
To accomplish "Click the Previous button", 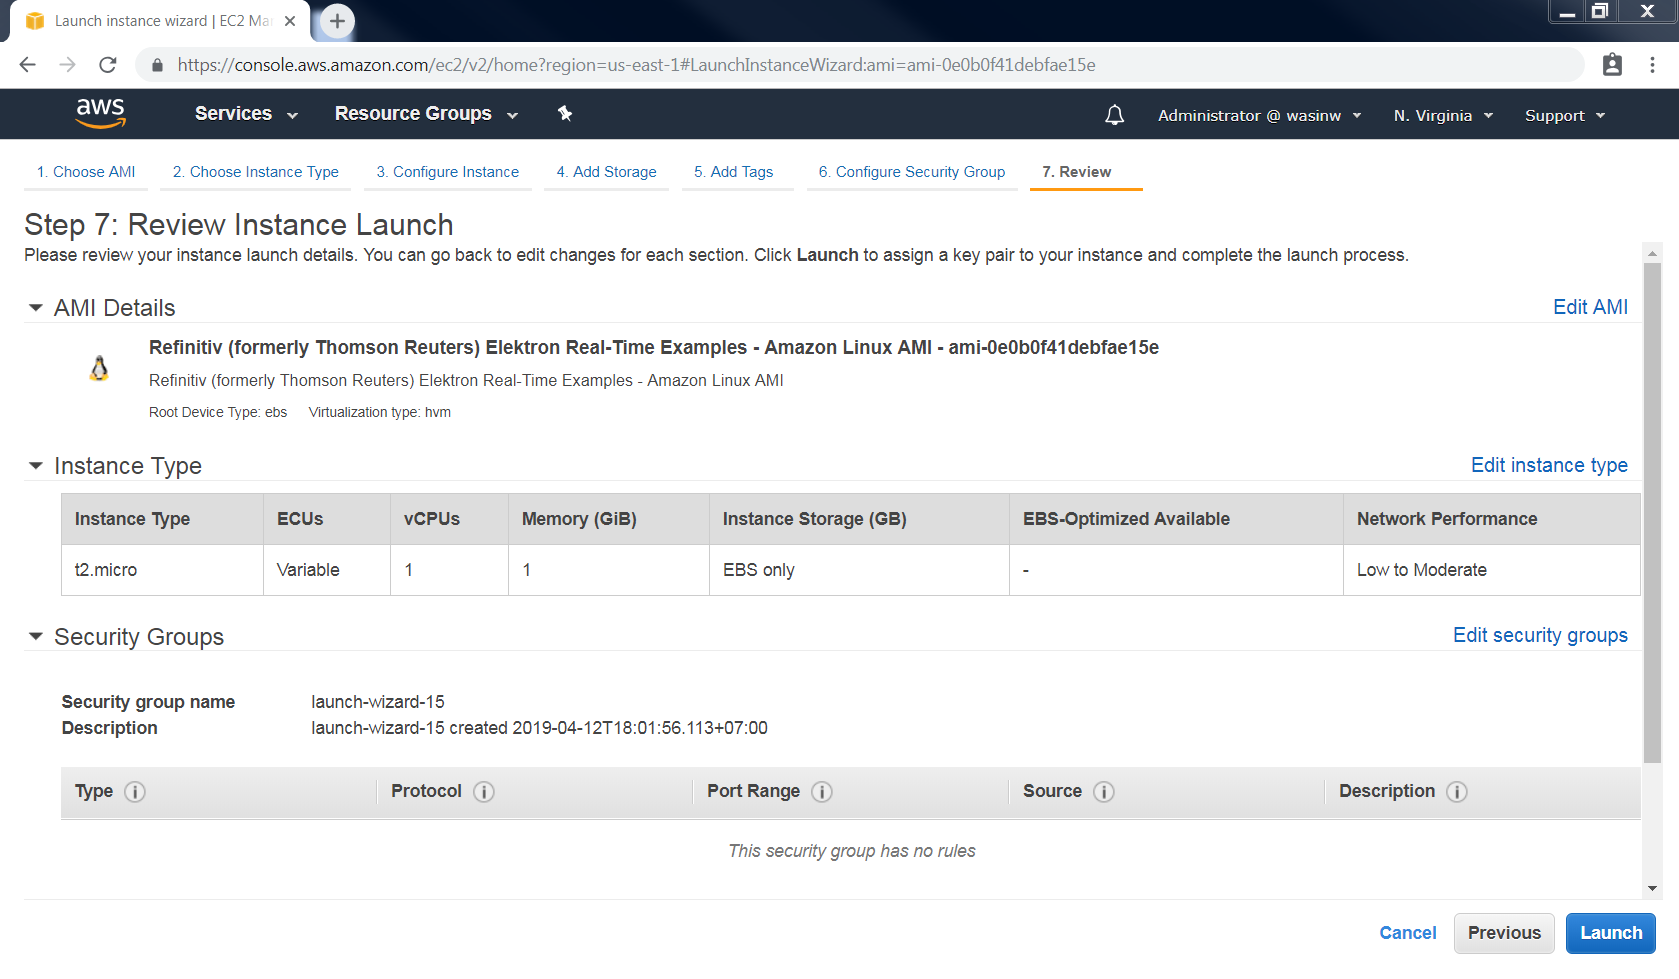I will point(1504,933).
